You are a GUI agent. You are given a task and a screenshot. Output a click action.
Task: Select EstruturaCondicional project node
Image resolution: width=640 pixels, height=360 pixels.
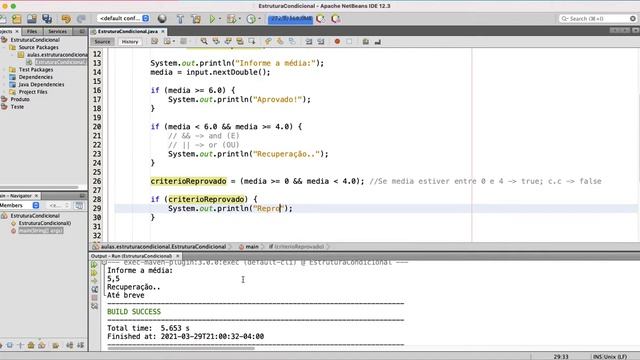click(x=35, y=40)
